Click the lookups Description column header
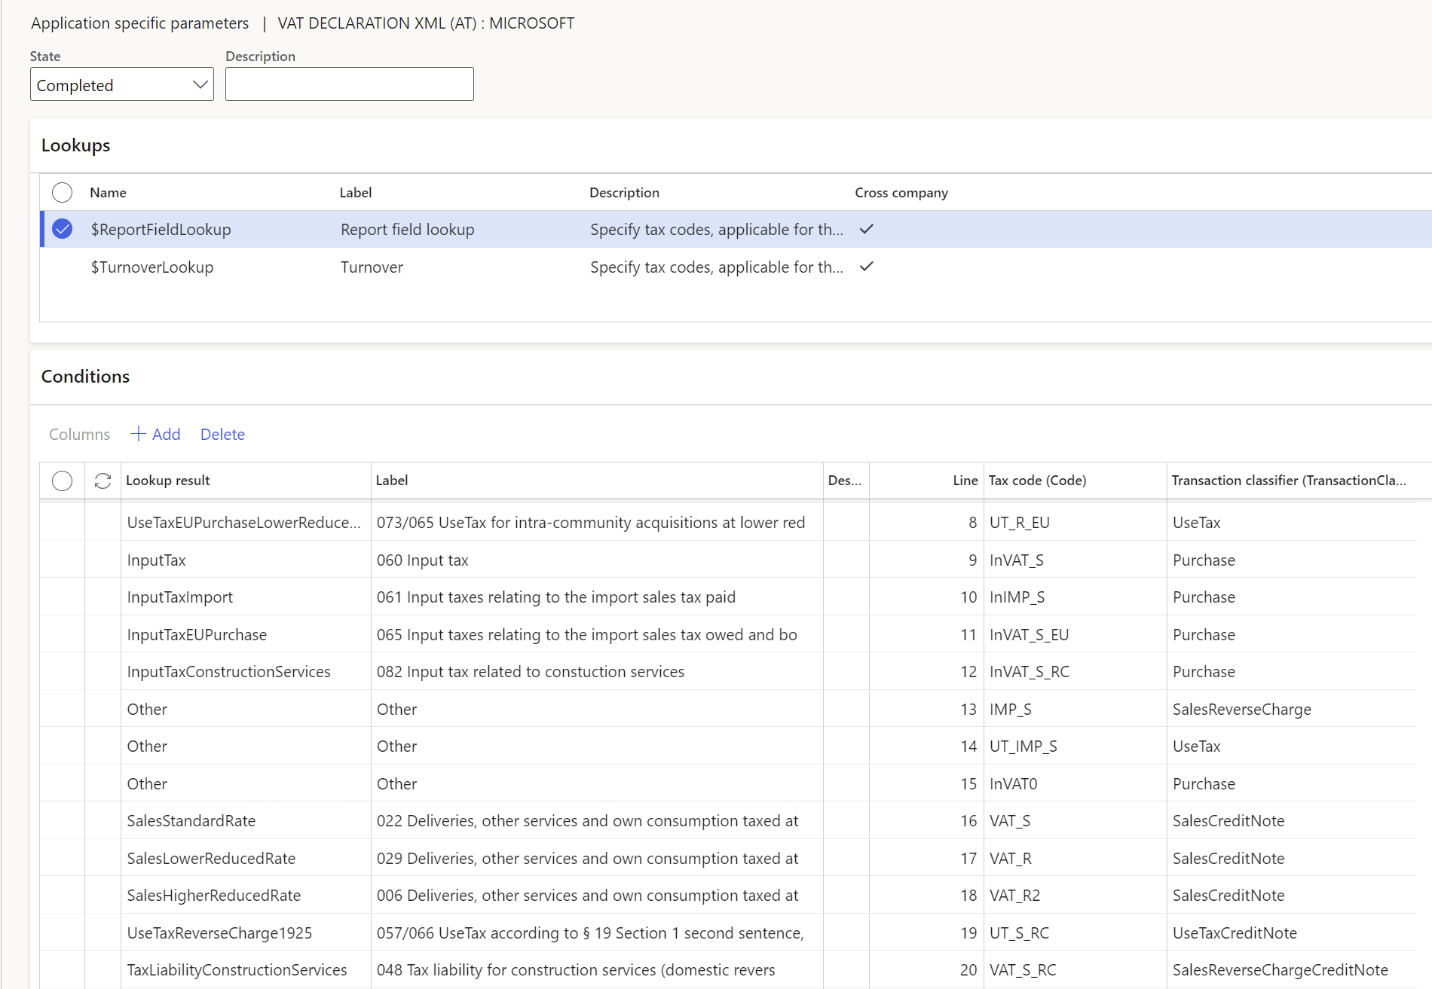This screenshot has width=1432, height=989. click(x=624, y=192)
